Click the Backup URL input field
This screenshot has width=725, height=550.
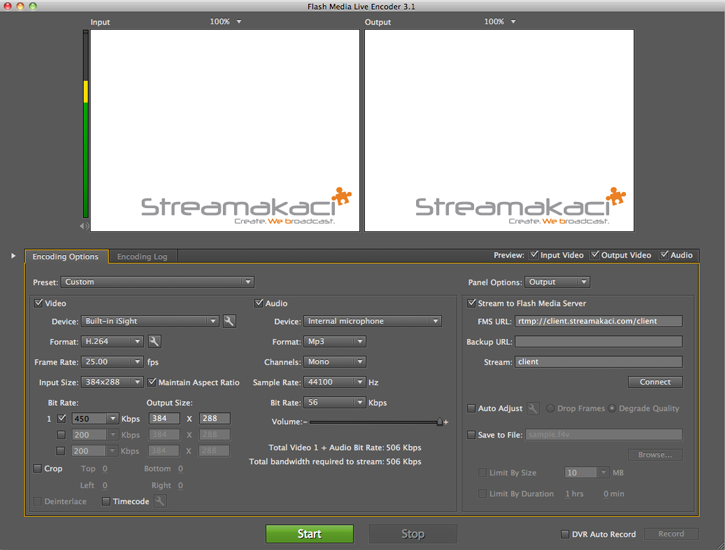click(x=599, y=342)
